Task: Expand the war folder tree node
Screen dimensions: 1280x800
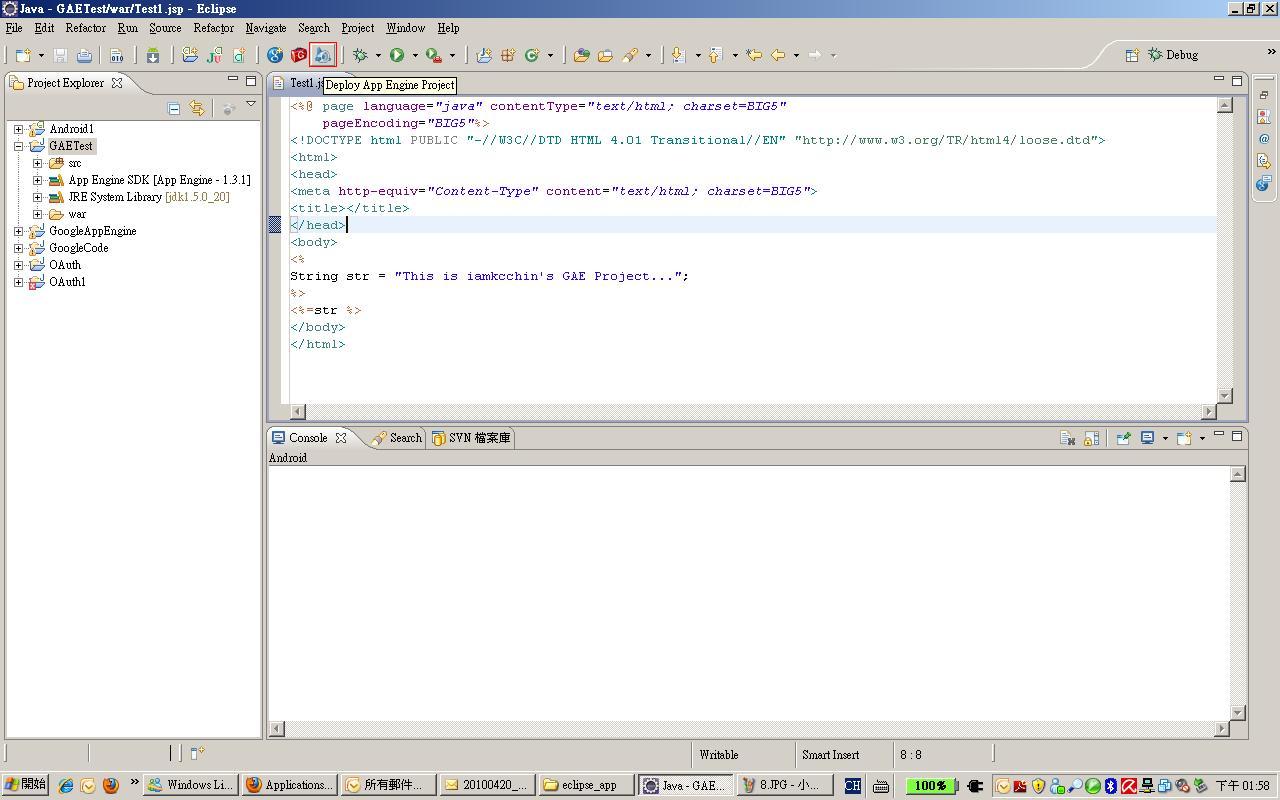Action: [x=38, y=214]
